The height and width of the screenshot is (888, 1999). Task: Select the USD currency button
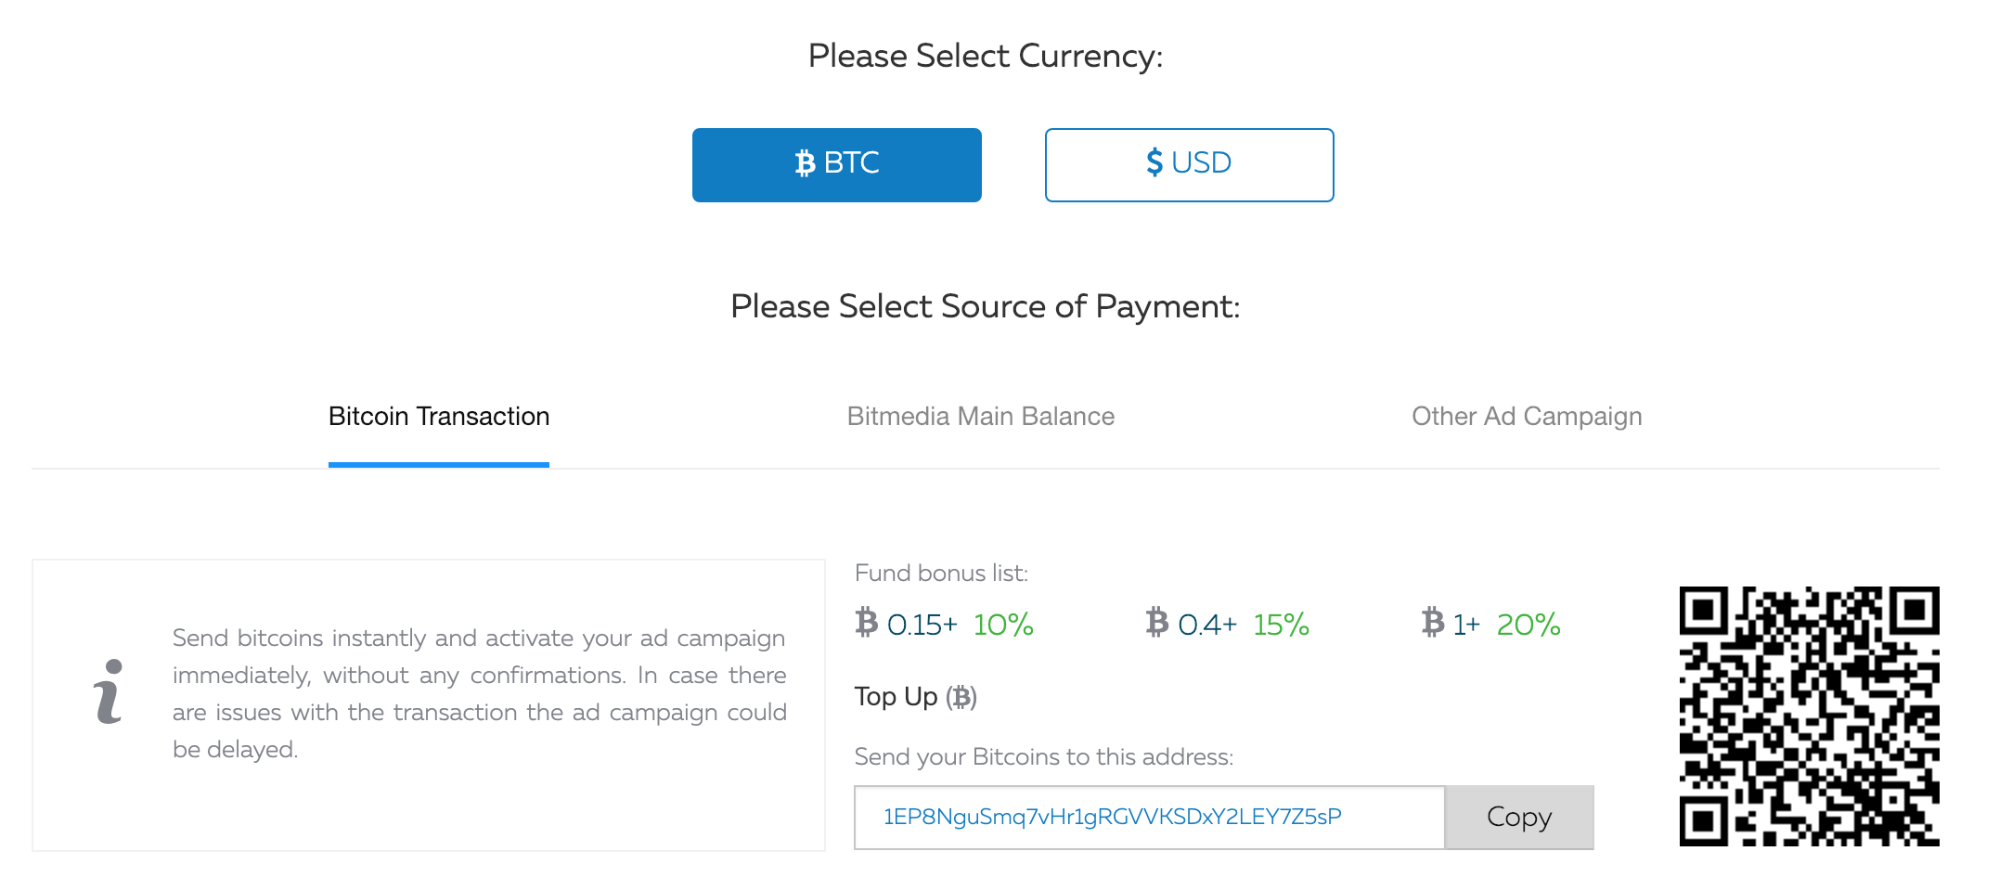tap(1189, 165)
